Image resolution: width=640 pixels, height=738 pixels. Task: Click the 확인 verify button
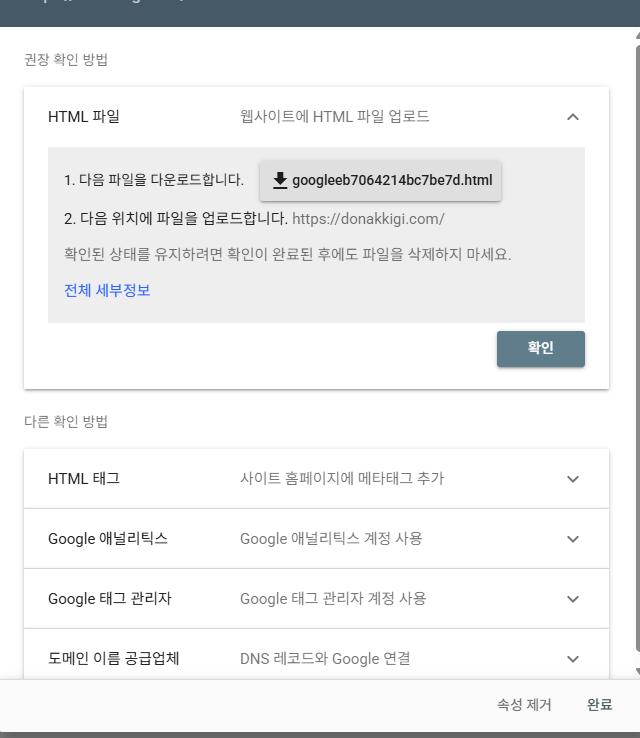pyautogui.click(x=541, y=349)
